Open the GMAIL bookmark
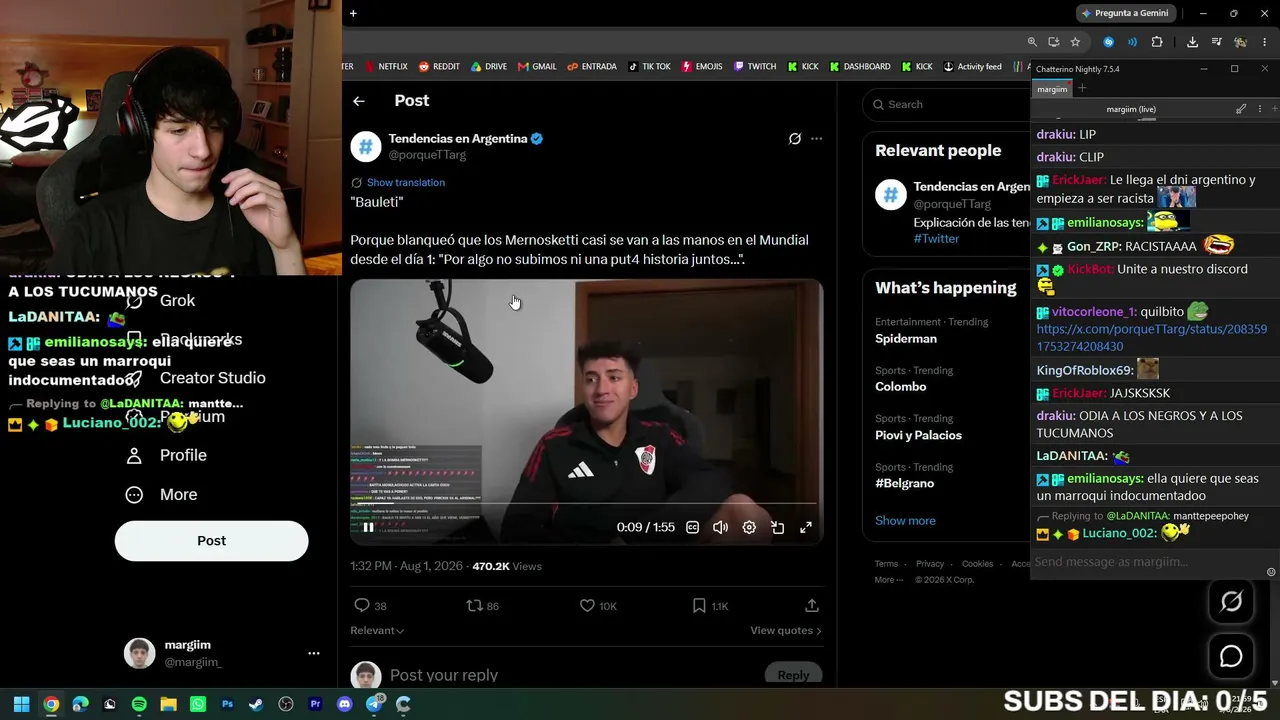The width and height of the screenshot is (1280, 720). (x=537, y=67)
